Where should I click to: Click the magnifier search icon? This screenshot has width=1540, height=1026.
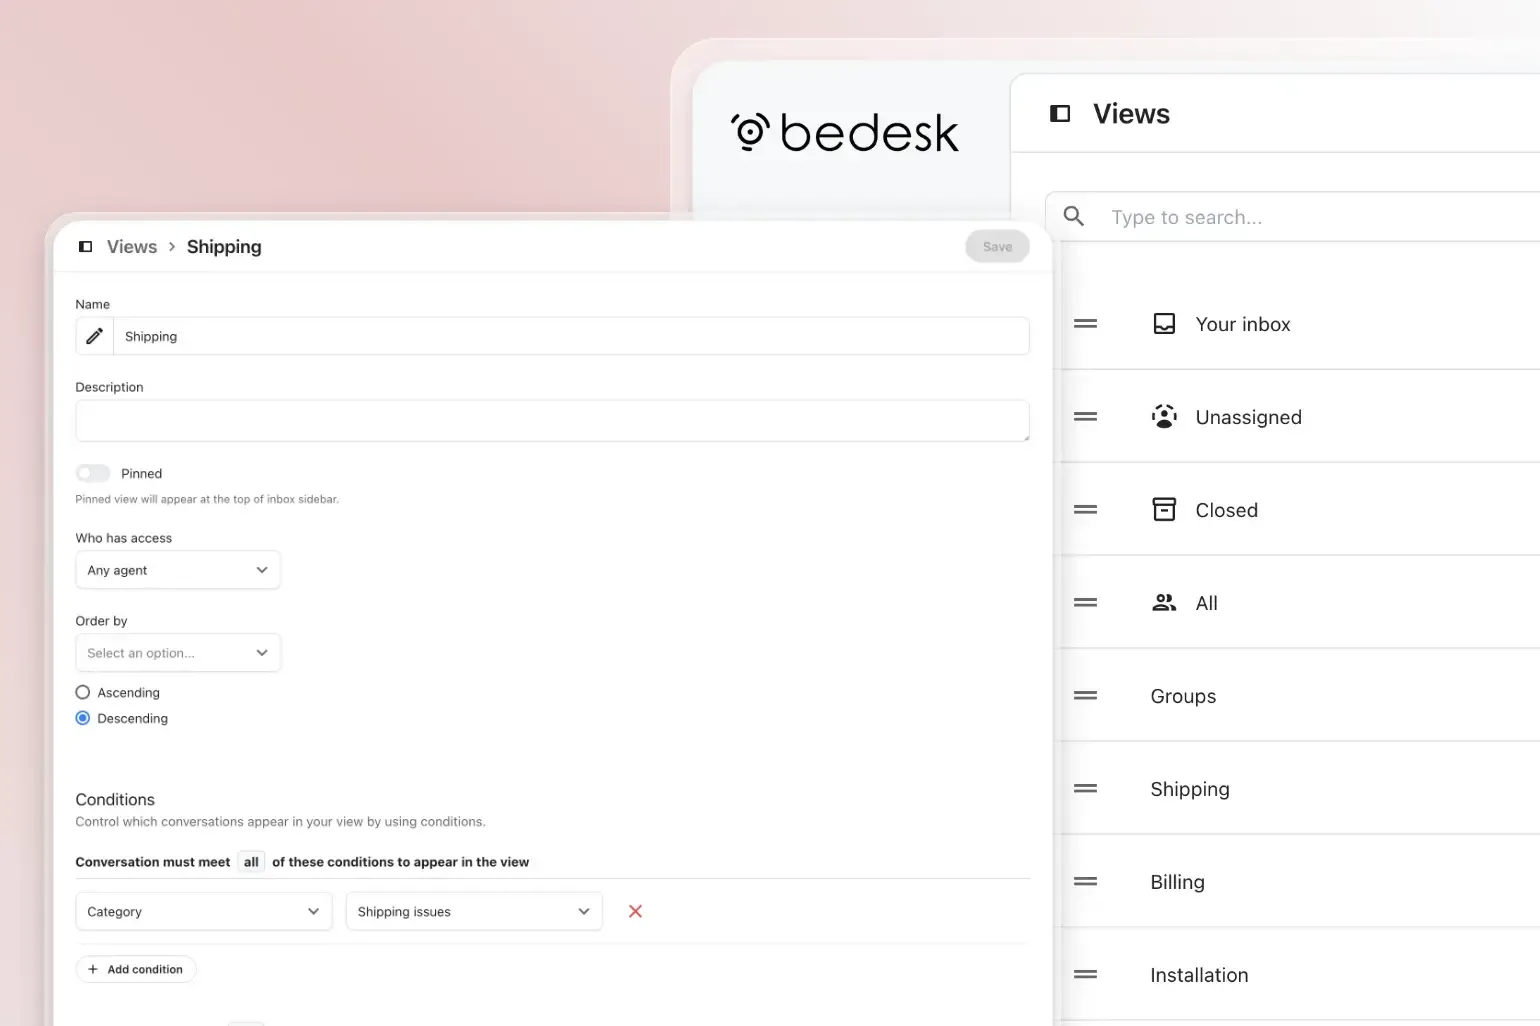1074,216
